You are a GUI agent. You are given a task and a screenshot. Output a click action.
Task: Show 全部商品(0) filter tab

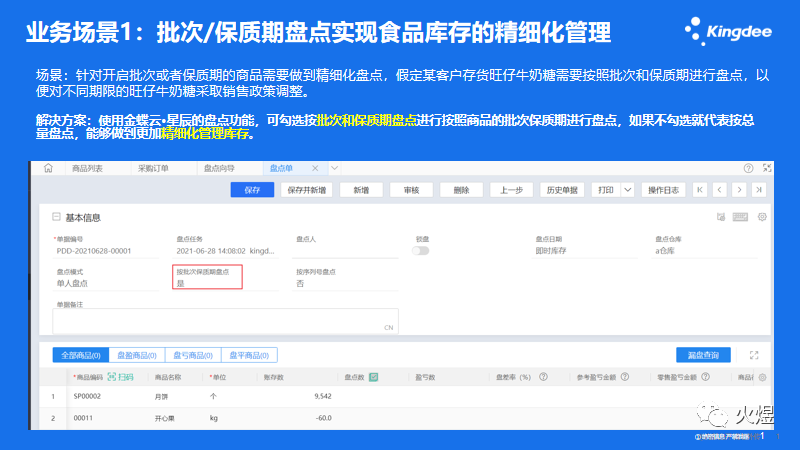[81, 355]
